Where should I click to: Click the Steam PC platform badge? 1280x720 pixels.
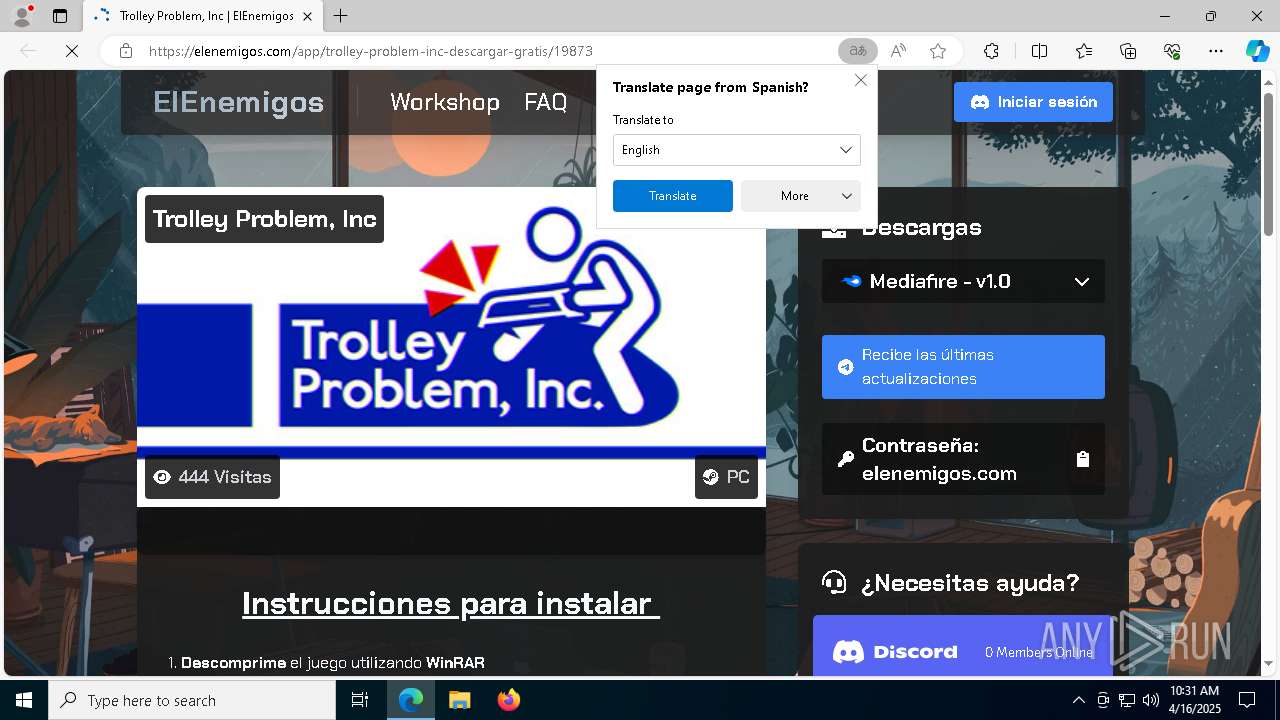pos(726,477)
